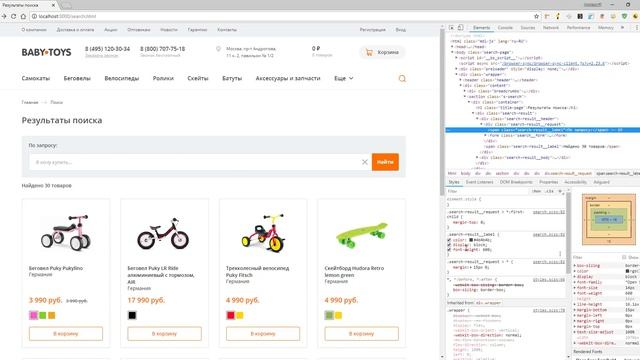Expand computed box-sizing property
Image resolution: width=640 pixels, height=360 pixels.
(x=575, y=265)
